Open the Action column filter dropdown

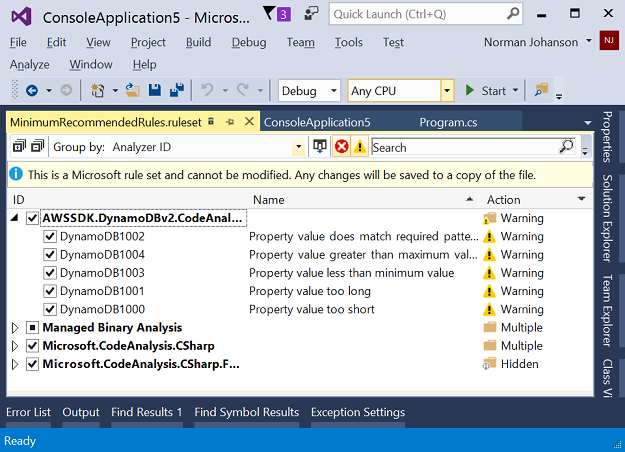(582, 198)
